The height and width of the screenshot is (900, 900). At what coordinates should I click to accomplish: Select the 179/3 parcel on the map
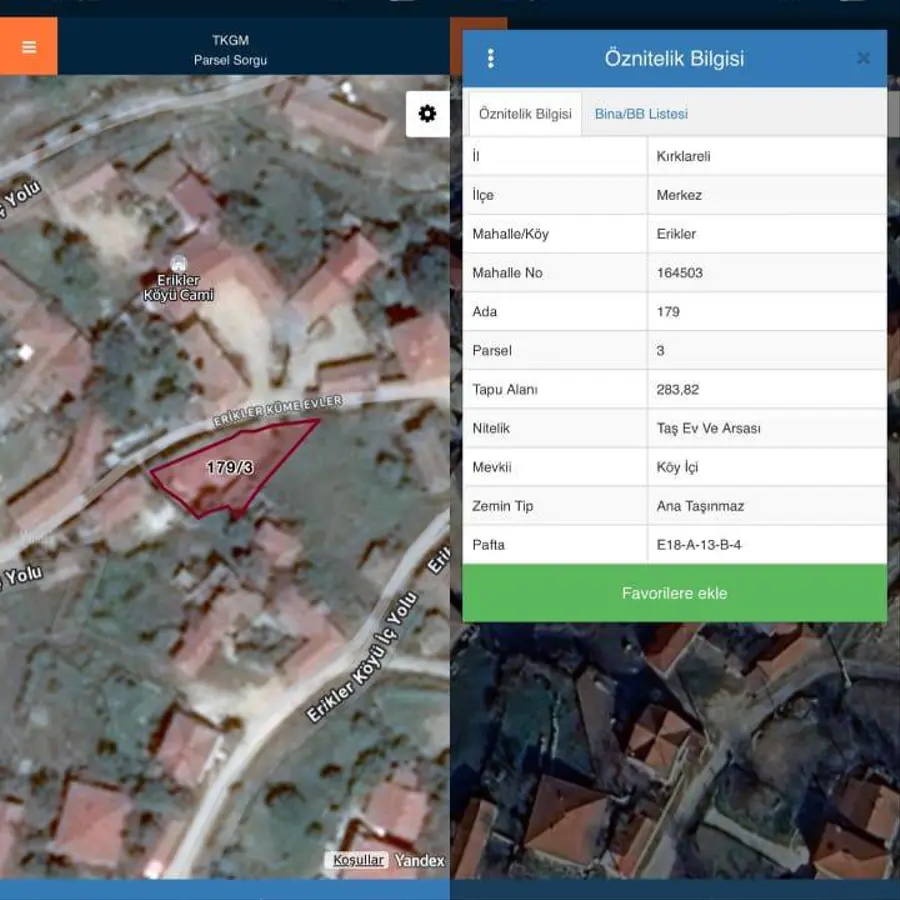[230, 468]
